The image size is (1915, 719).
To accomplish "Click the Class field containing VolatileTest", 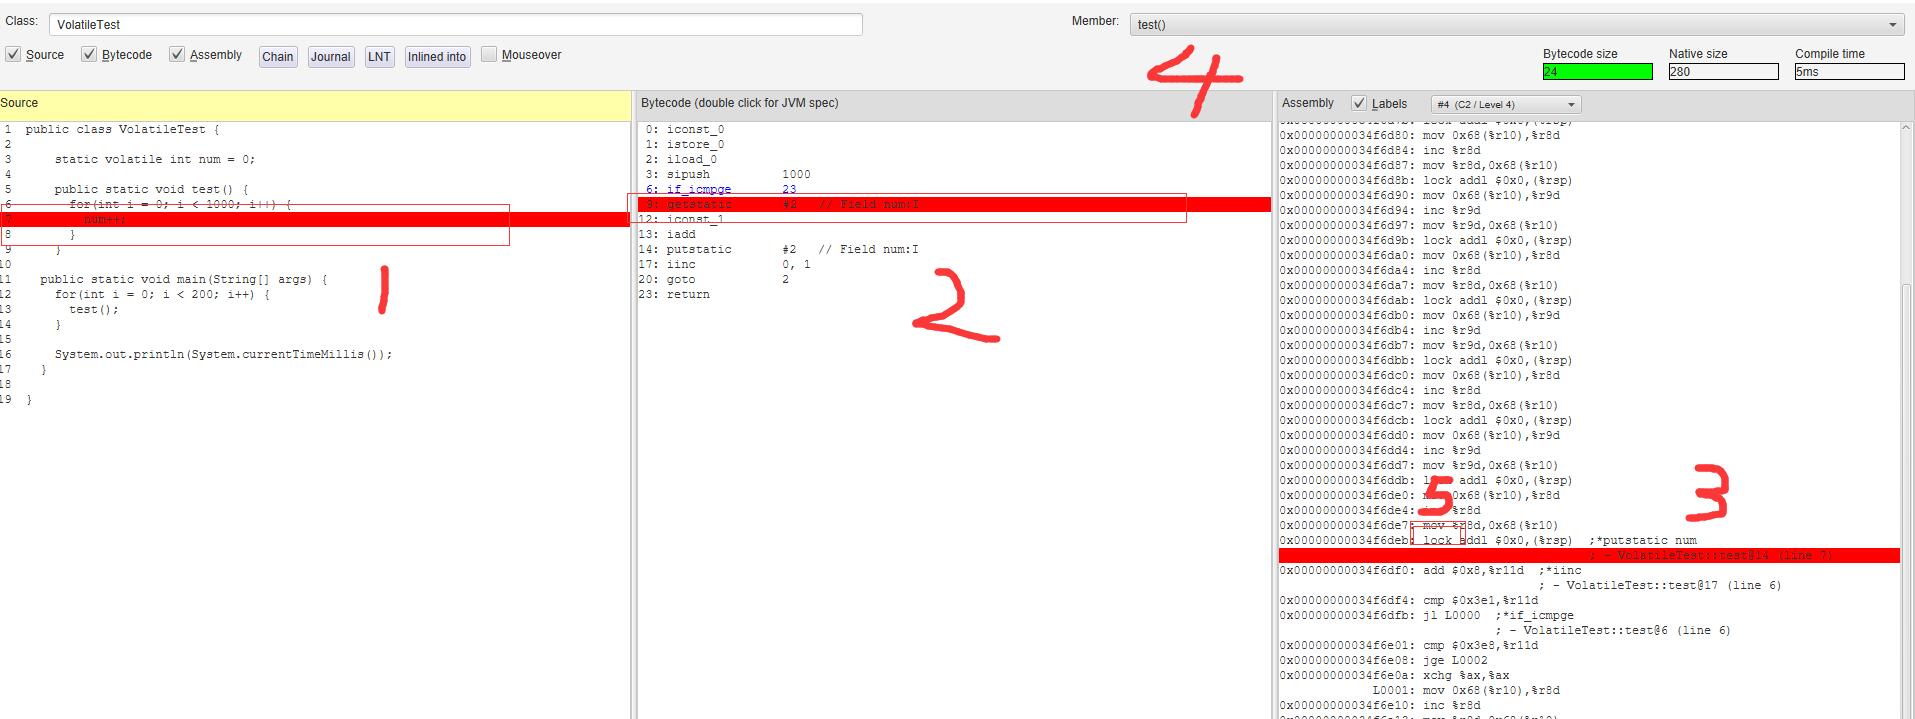I will [x=455, y=24].
